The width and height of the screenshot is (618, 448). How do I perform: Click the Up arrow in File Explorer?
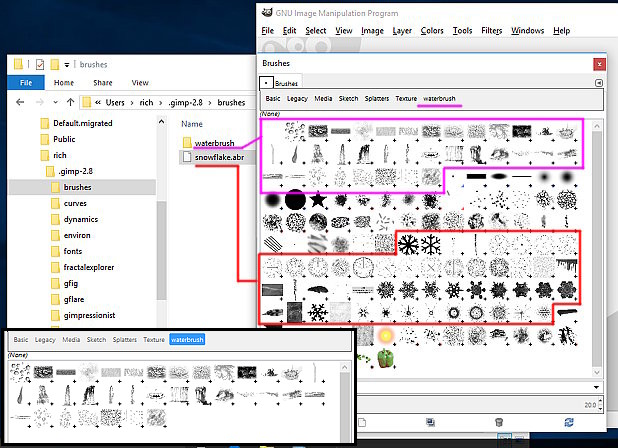[x=69, y=103]
